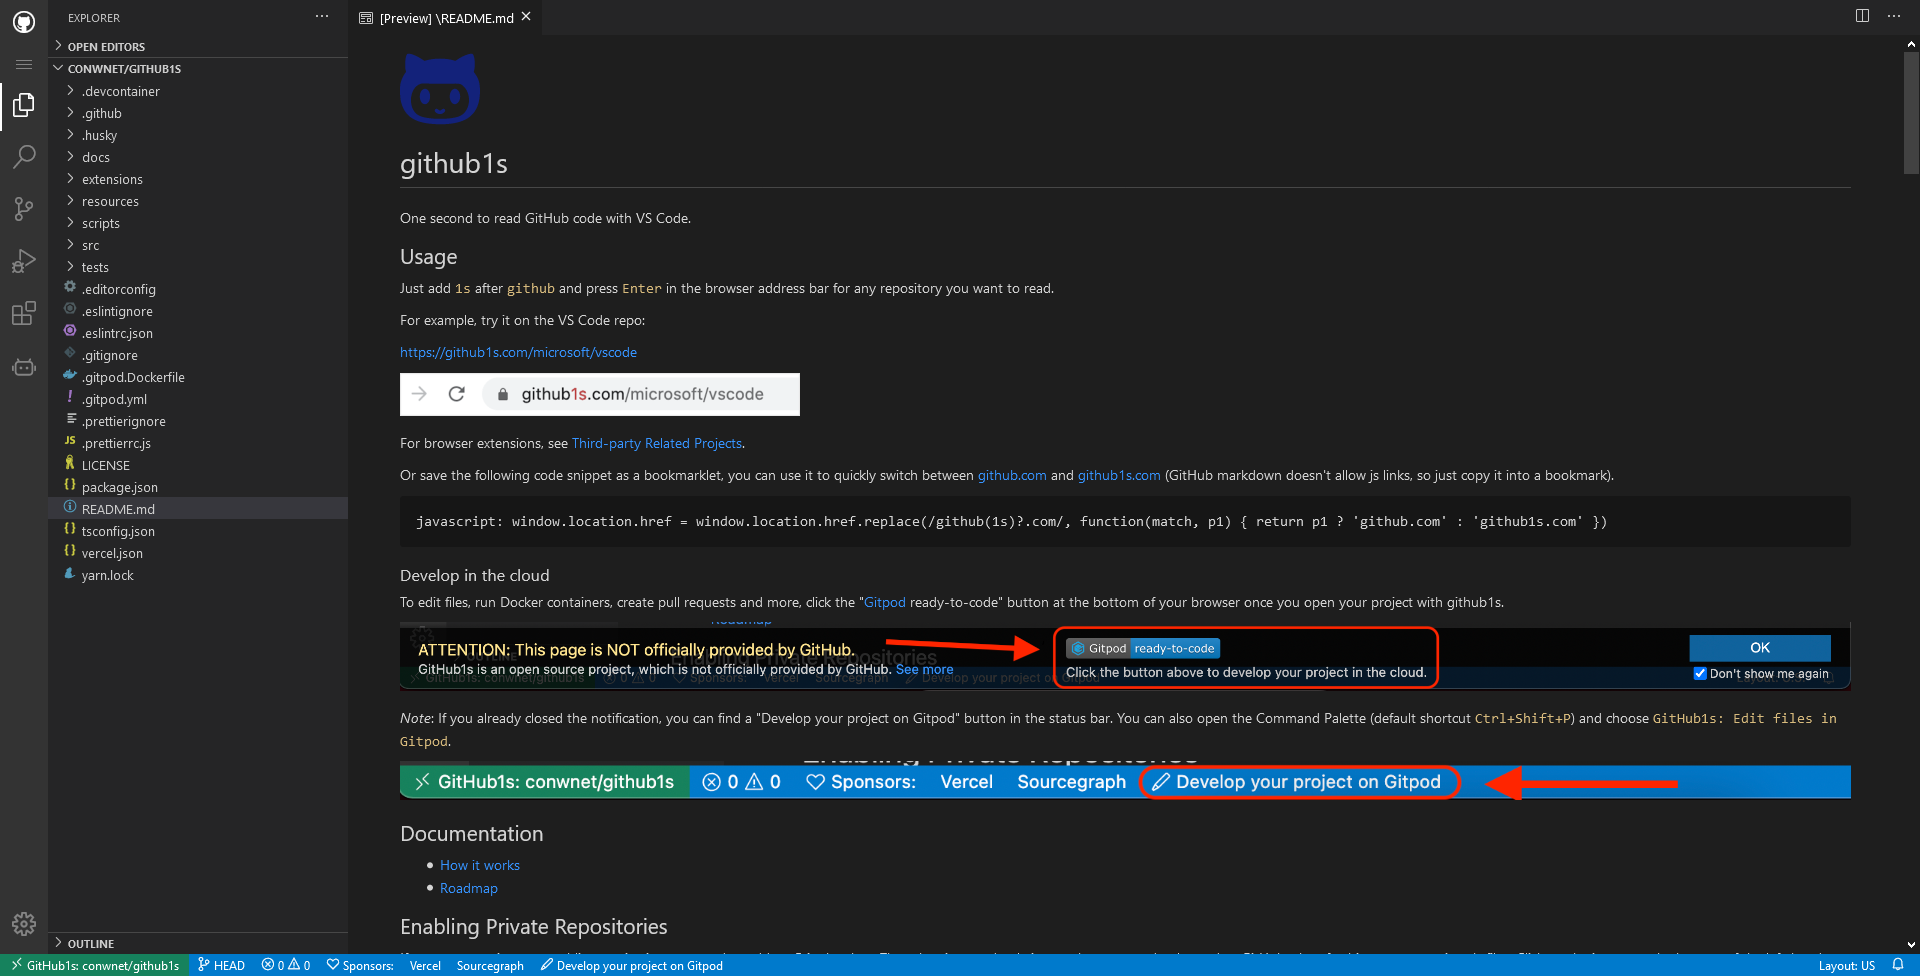Open the GitHub logo icon in activity bar
The height and width of the screenshot is (976, 1920).
click(x=24, y=21)
